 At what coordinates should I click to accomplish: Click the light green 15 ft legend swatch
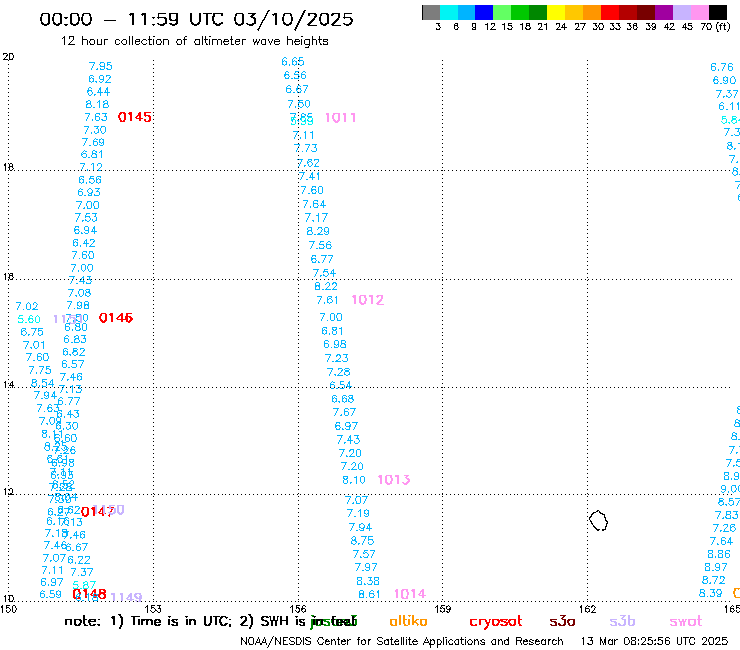coord(502,12)
